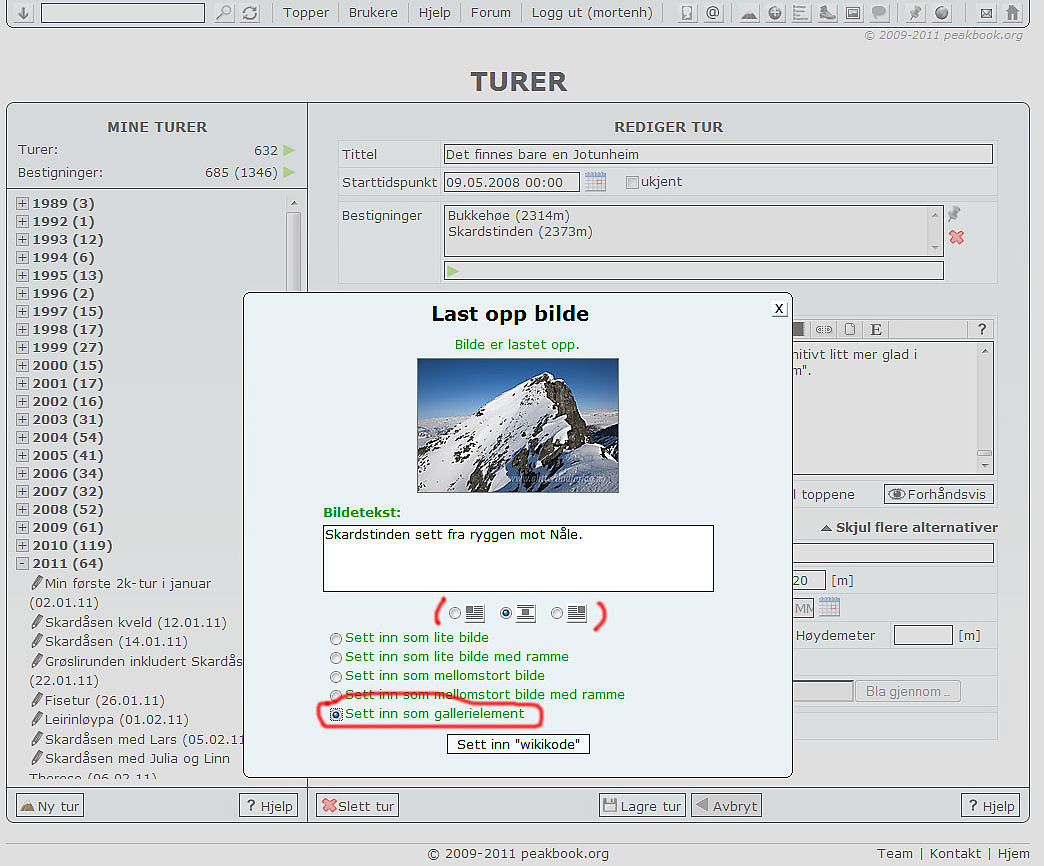Click the red X beside Bestigninger list
1044x866 pixels.
pyautogui.click(x=956, y=237)
